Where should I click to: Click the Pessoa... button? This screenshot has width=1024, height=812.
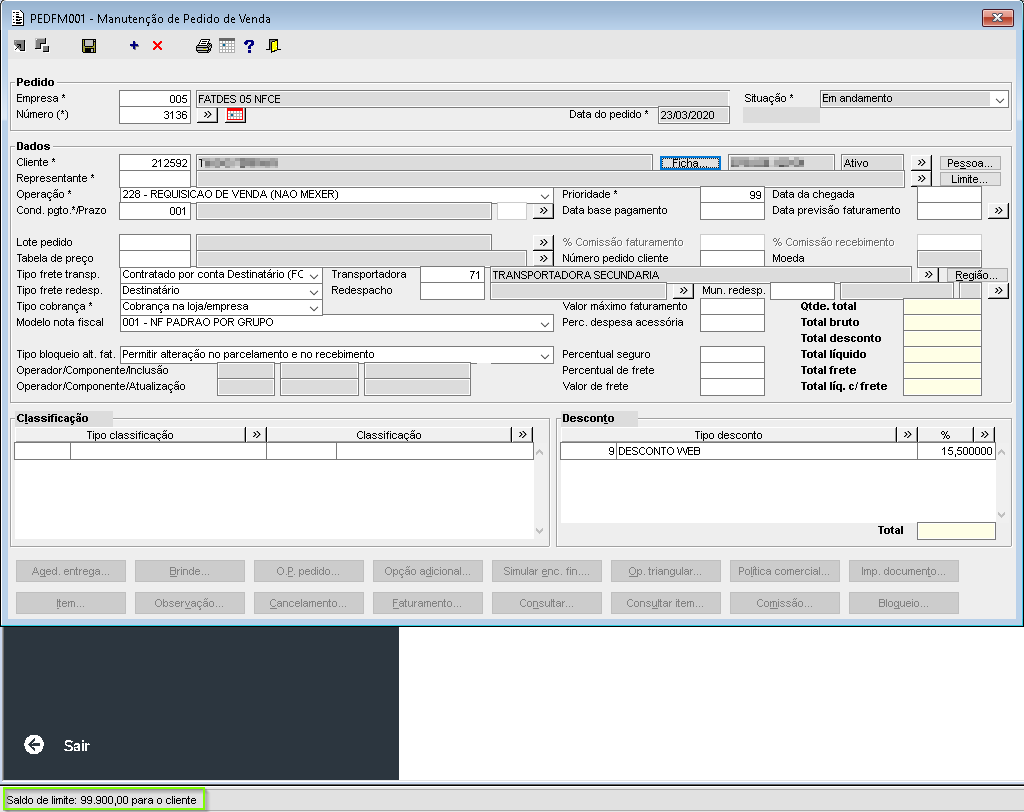tap(970, 163)
